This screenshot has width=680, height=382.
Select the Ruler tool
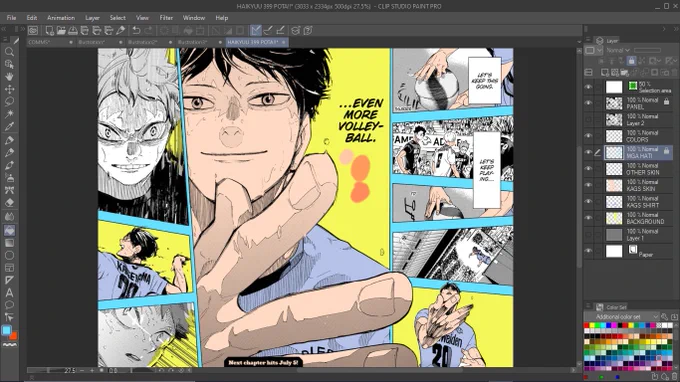click(9, 281)
